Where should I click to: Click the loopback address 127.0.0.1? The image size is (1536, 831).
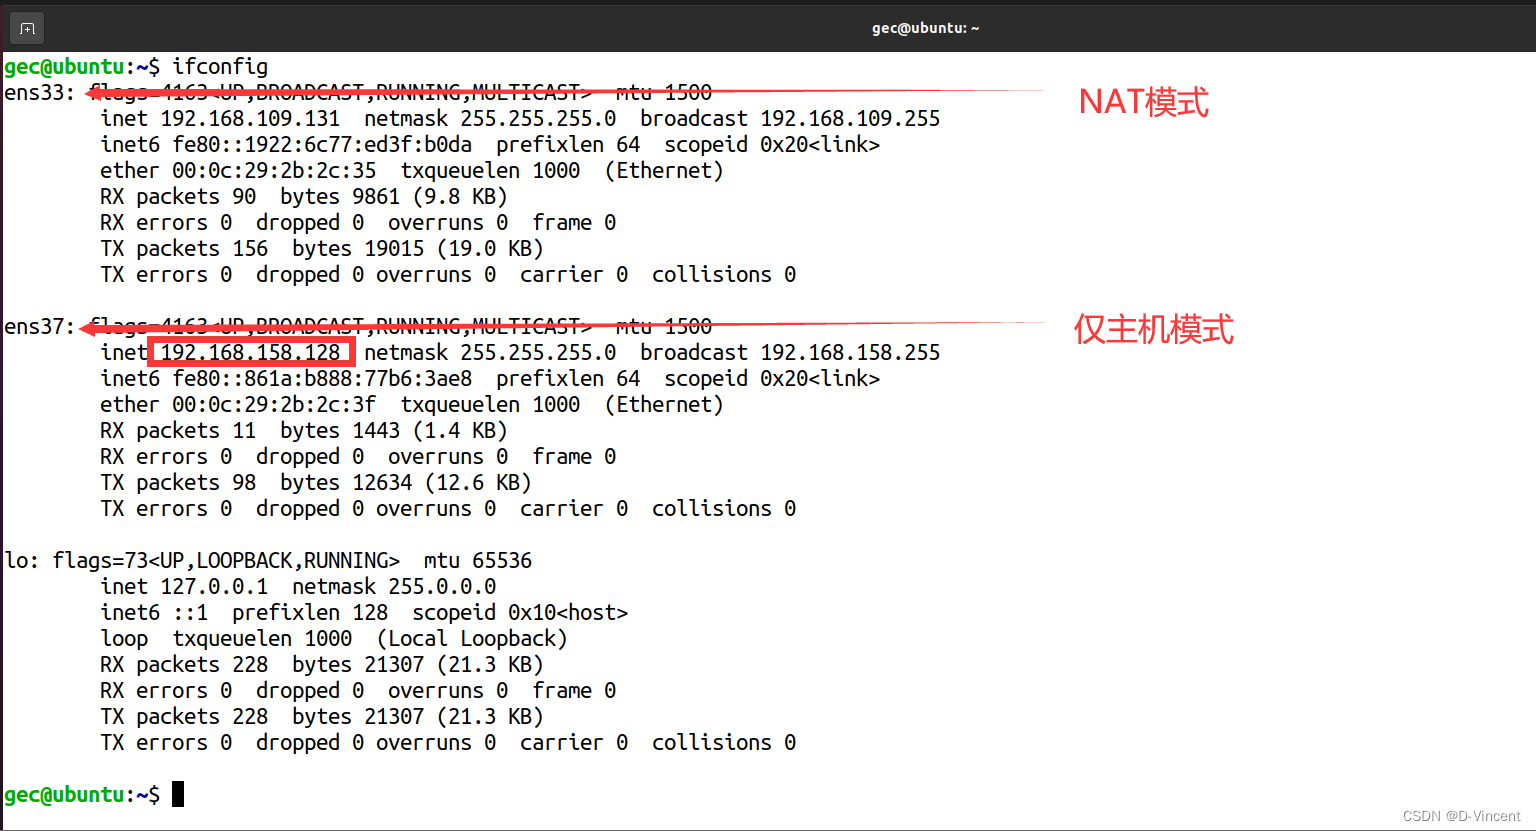(214, 586)
